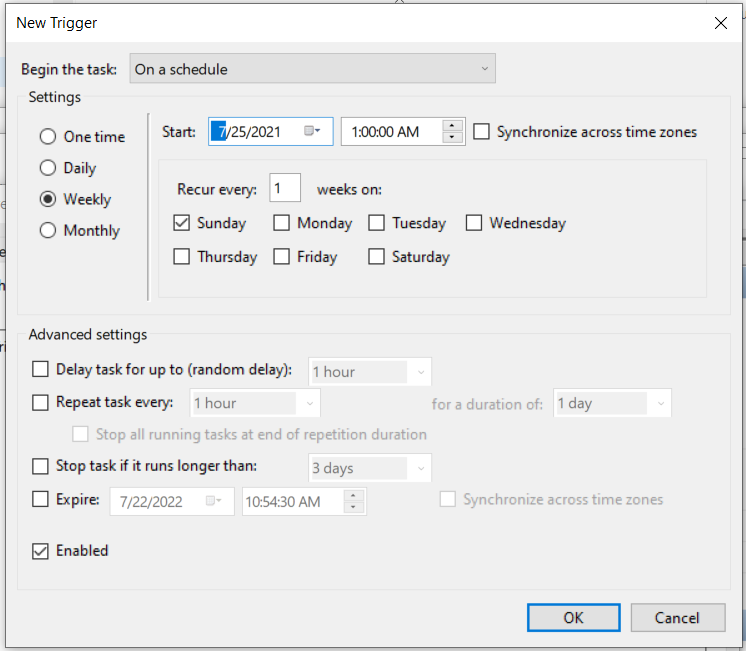Image resolution: width=746 pixels, height=651 pixels.
Task: Check the Friday checkbox
Action: tap(281, 256)
